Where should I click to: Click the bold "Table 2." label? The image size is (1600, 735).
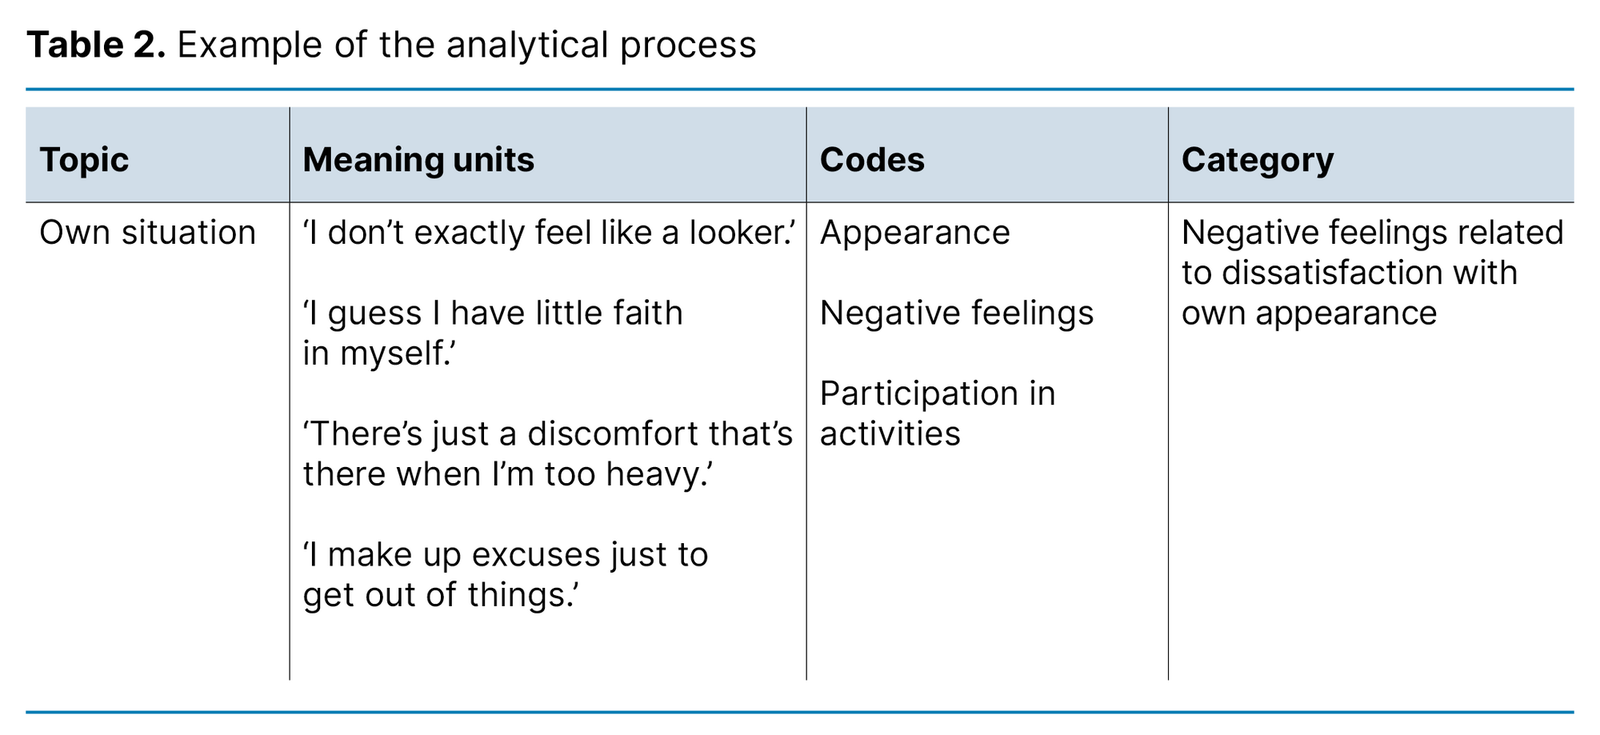[95, 45]
